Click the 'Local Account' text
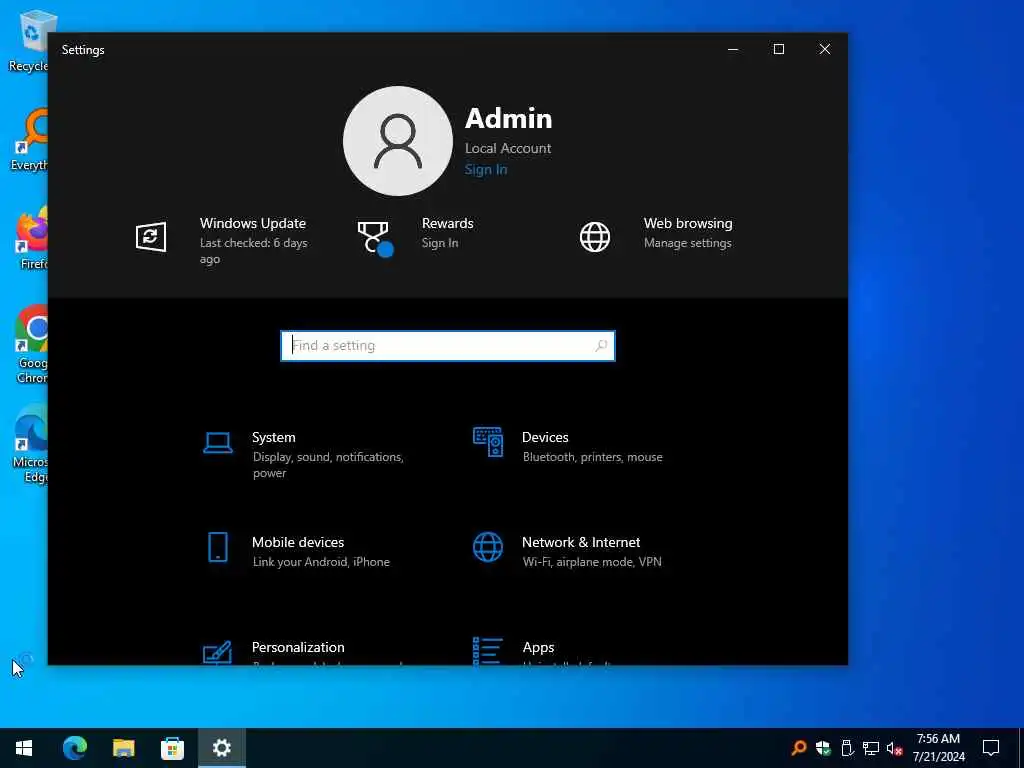The height and width of the screenshot is (768, 1024). tap(508, 148)
